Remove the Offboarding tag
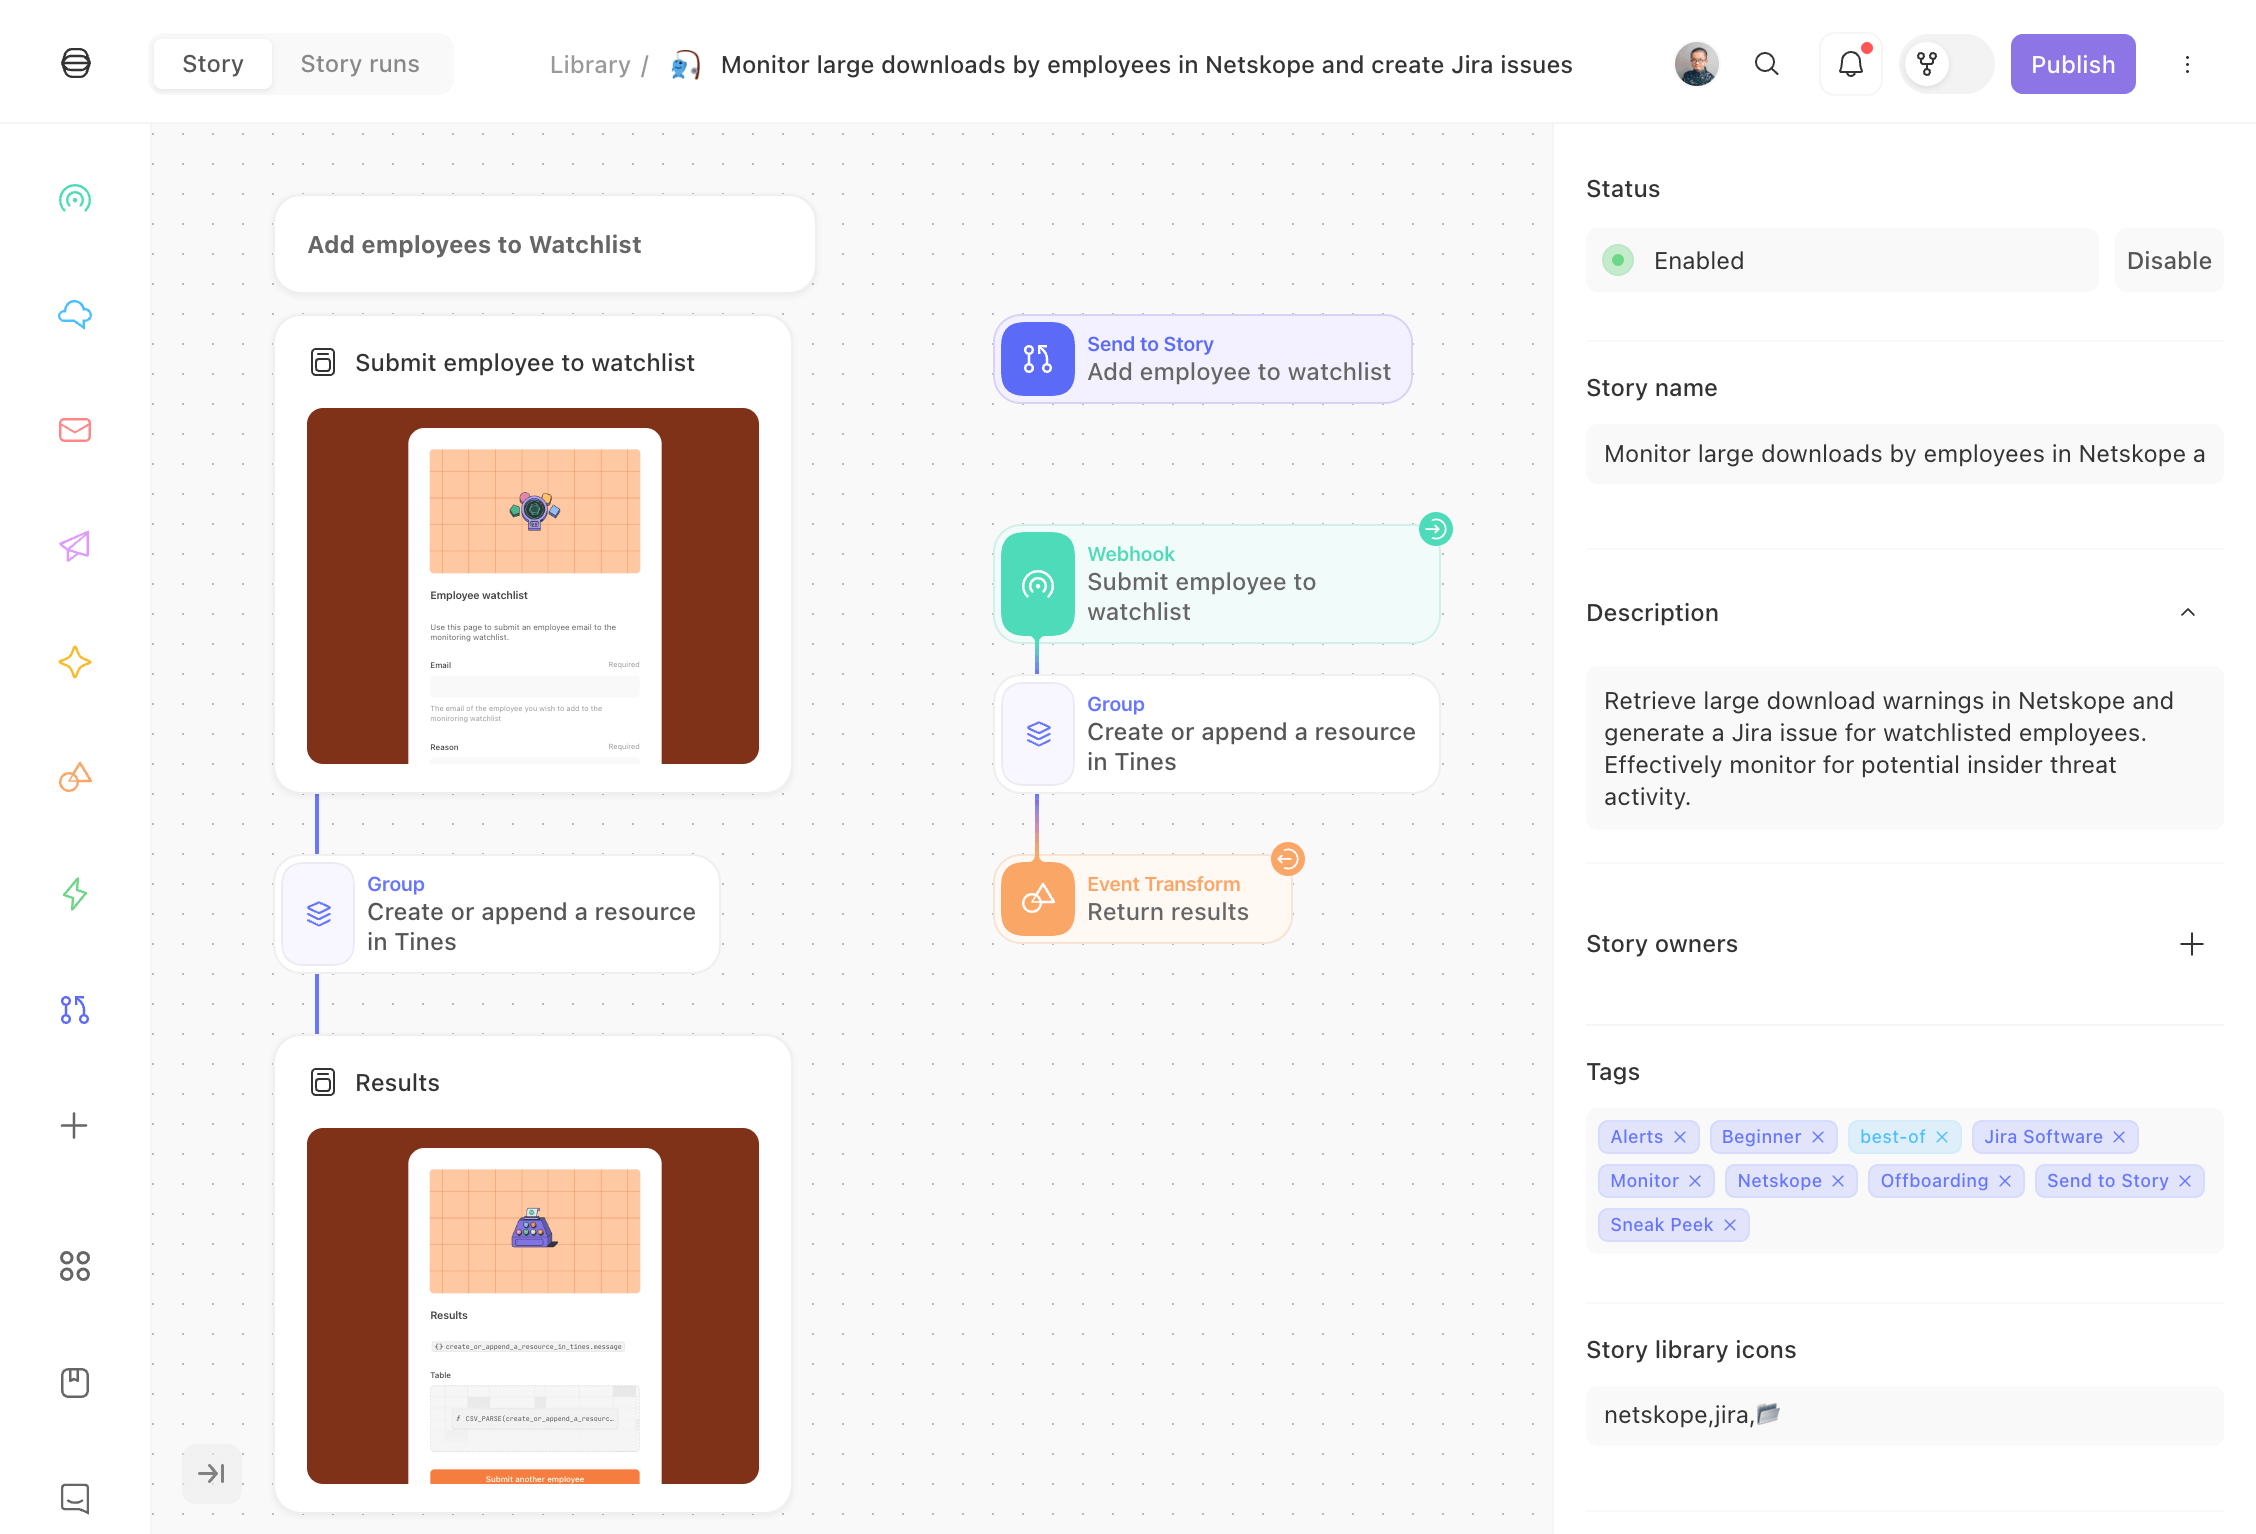Screen dimensions: 2256x1534 (x=2005, y=1181)
